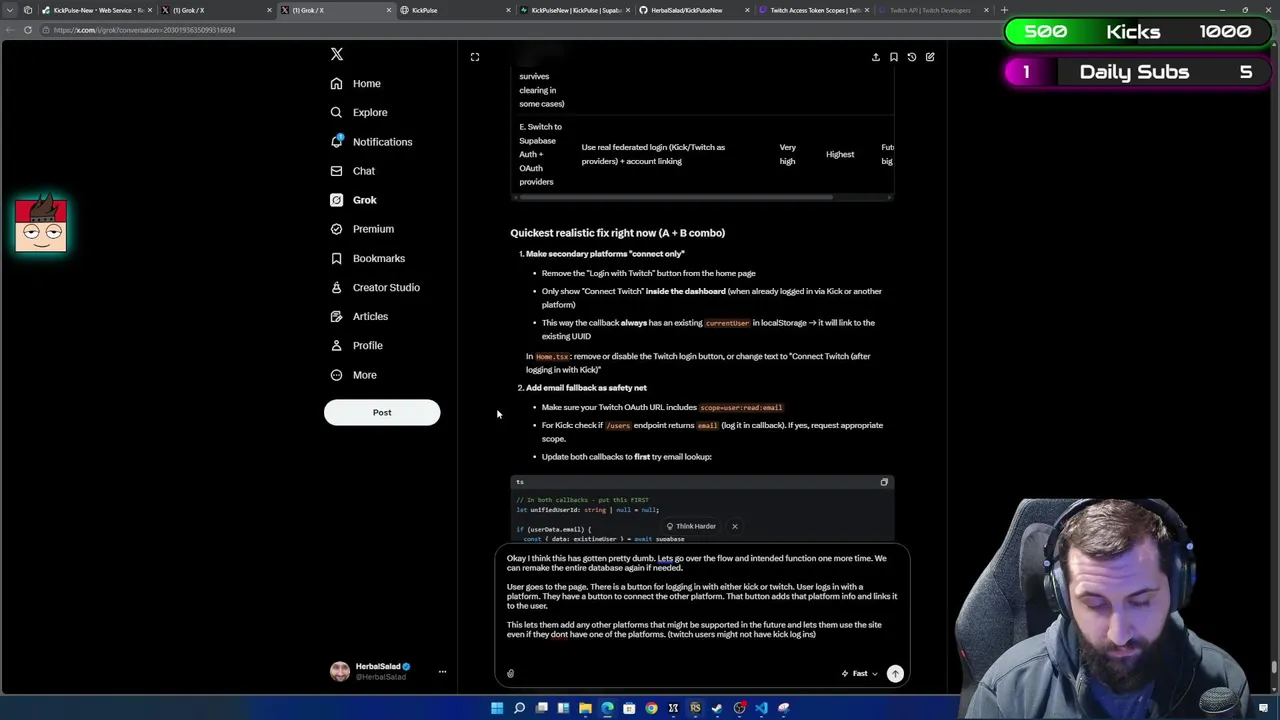Open Creator Studio
This screenshot has width=1280, height=720.
pos(375,287)
